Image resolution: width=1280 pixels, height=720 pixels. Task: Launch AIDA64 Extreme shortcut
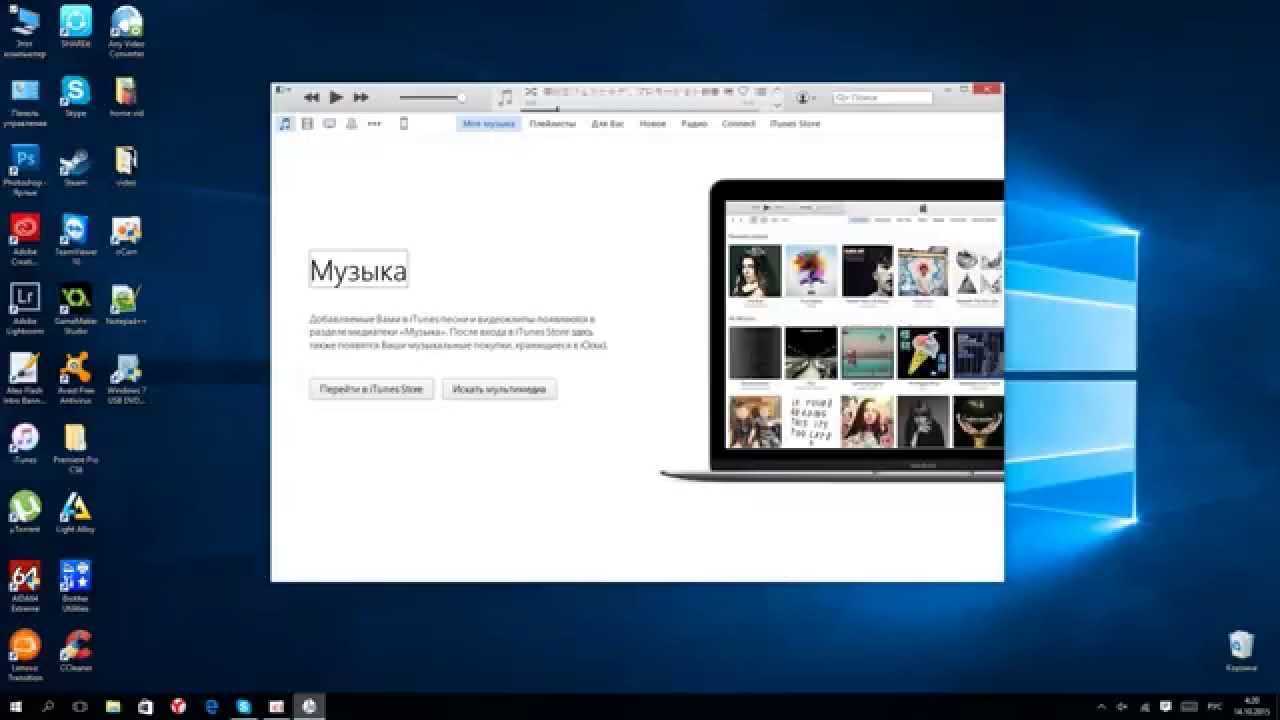coord(24,586)
